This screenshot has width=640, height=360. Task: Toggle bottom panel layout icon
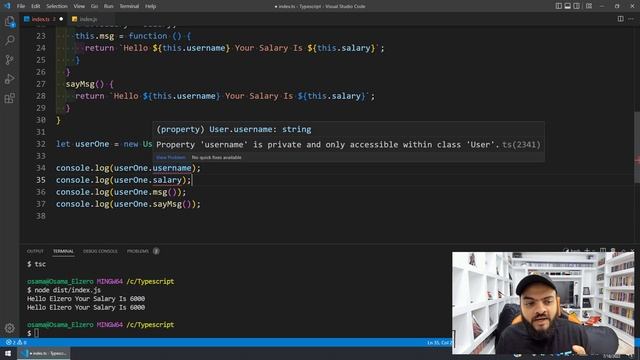point(567,6)
